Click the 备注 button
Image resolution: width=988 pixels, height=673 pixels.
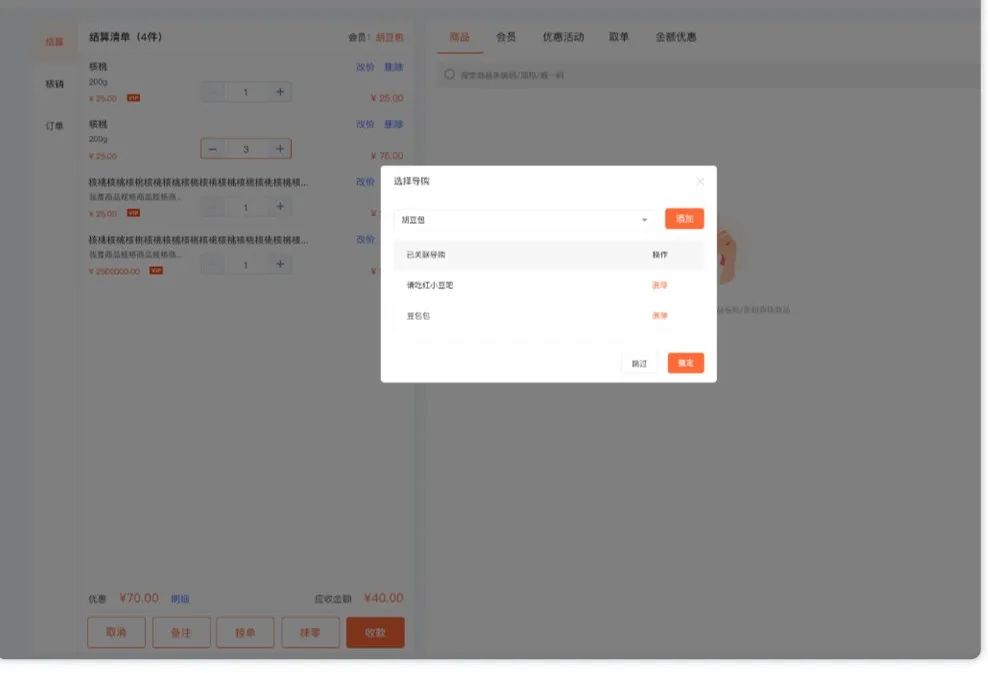point(181,632)
